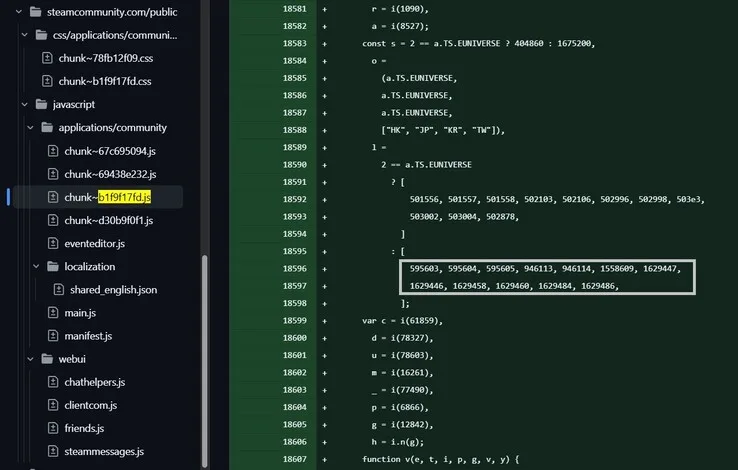Click file icon beside manifest.js

point(53,336)
